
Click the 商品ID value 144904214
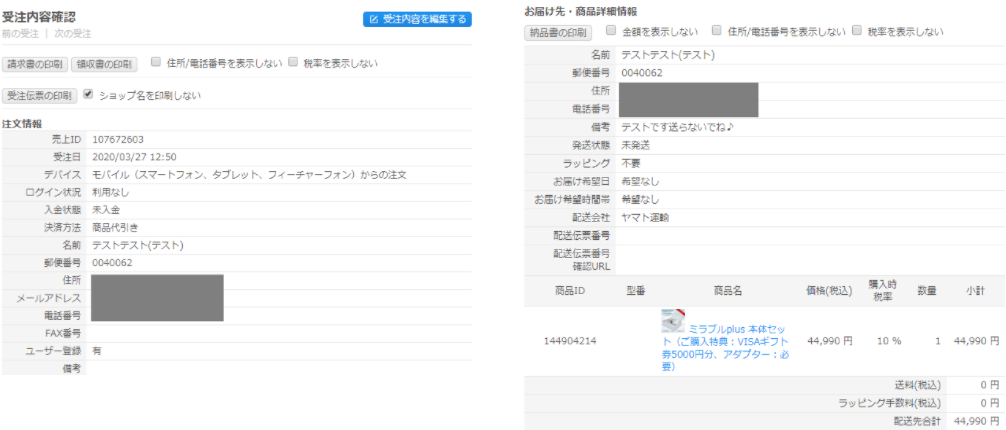pos(570,341)
